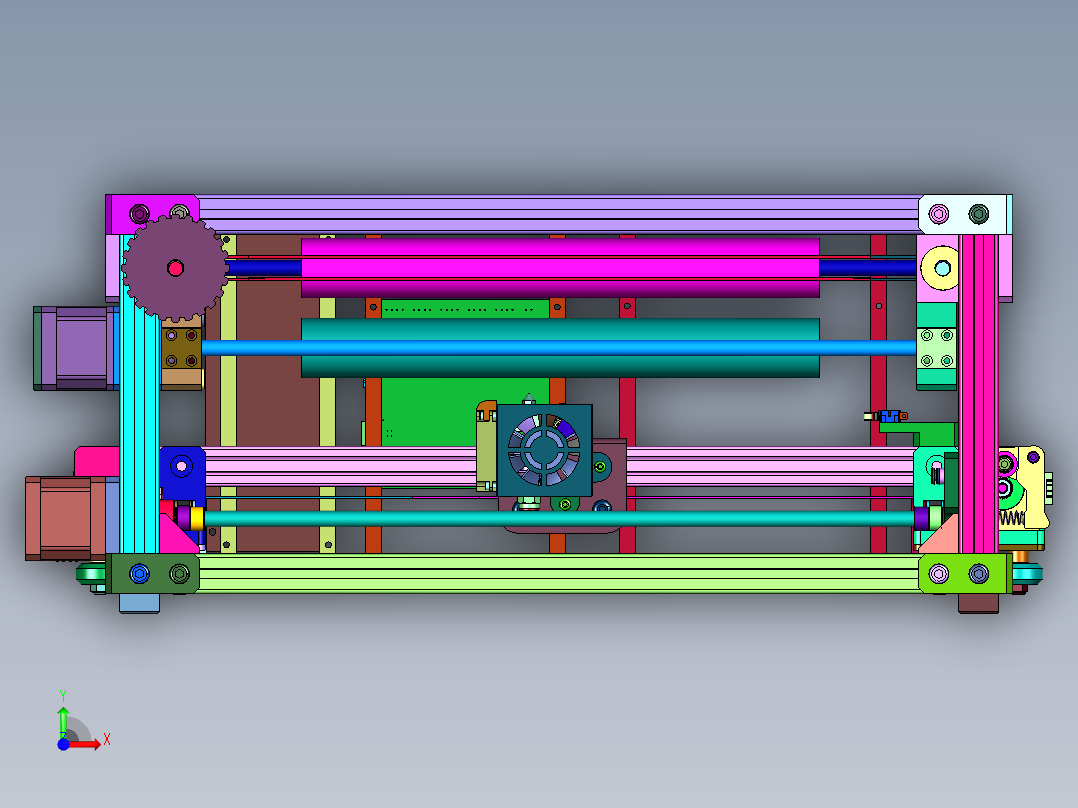Select the large magenta roller cylinder

pyautogui.click(x=560, y=267)
